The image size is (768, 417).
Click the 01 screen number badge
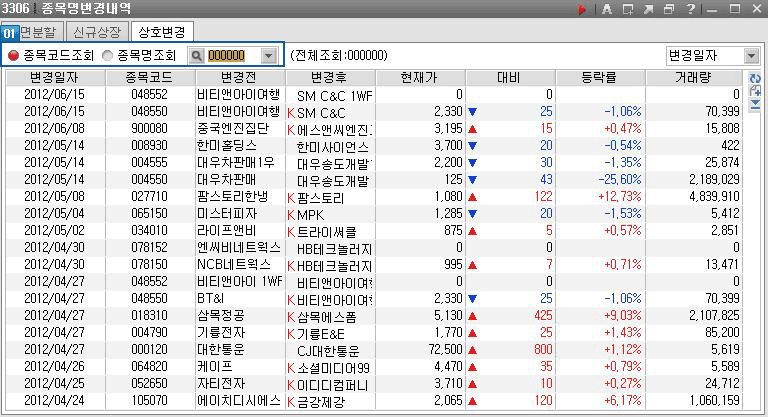9,33
